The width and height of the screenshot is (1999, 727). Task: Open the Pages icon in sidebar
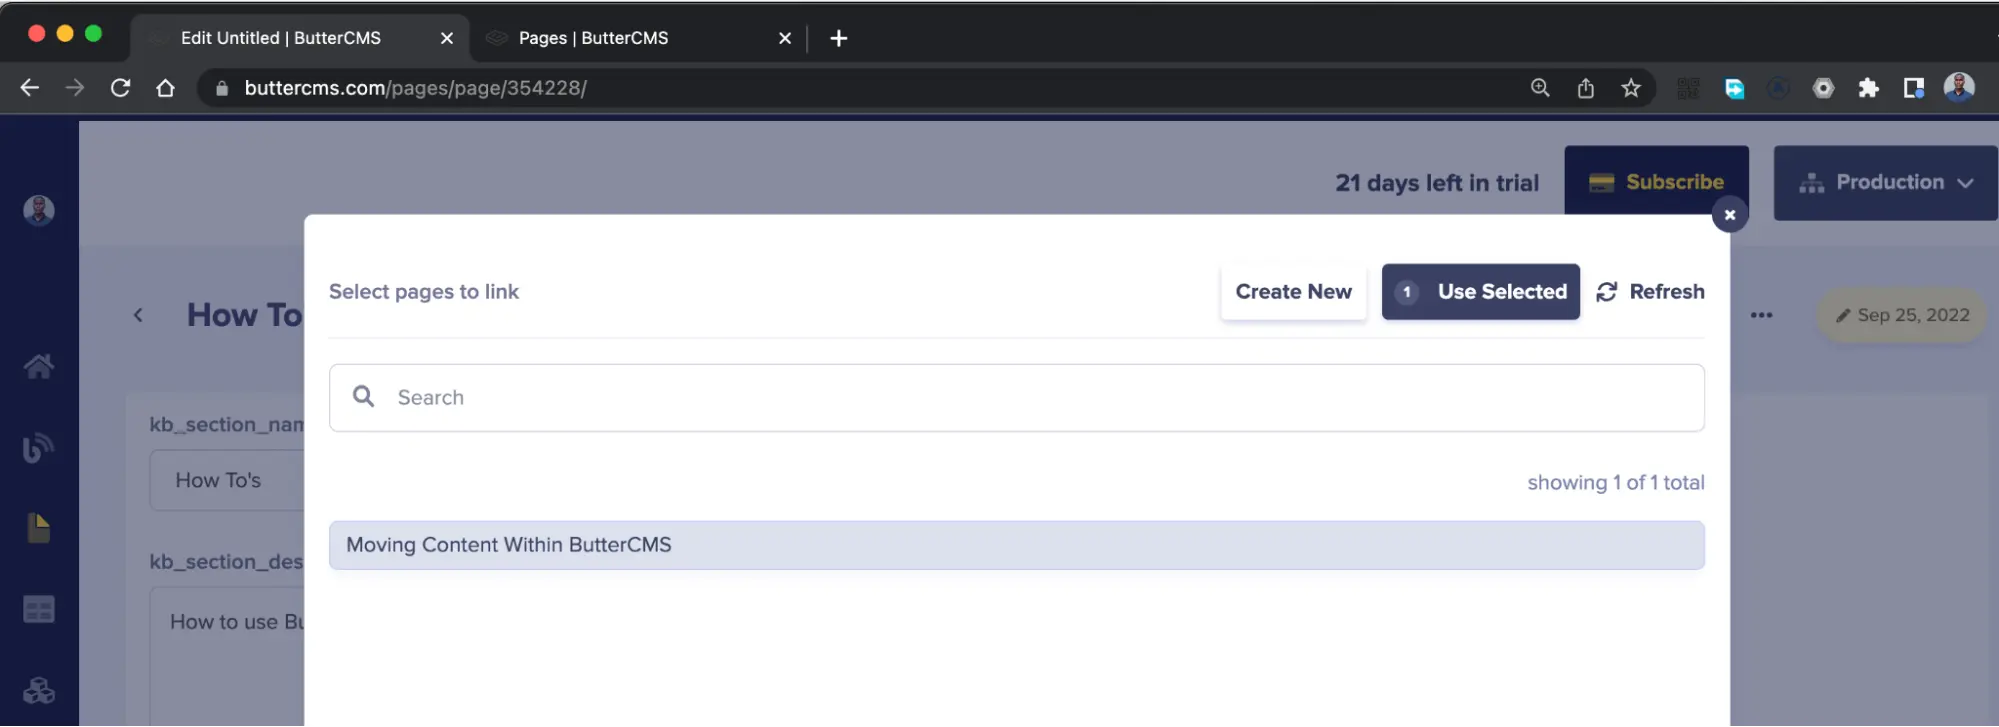[x=39, y=528]
